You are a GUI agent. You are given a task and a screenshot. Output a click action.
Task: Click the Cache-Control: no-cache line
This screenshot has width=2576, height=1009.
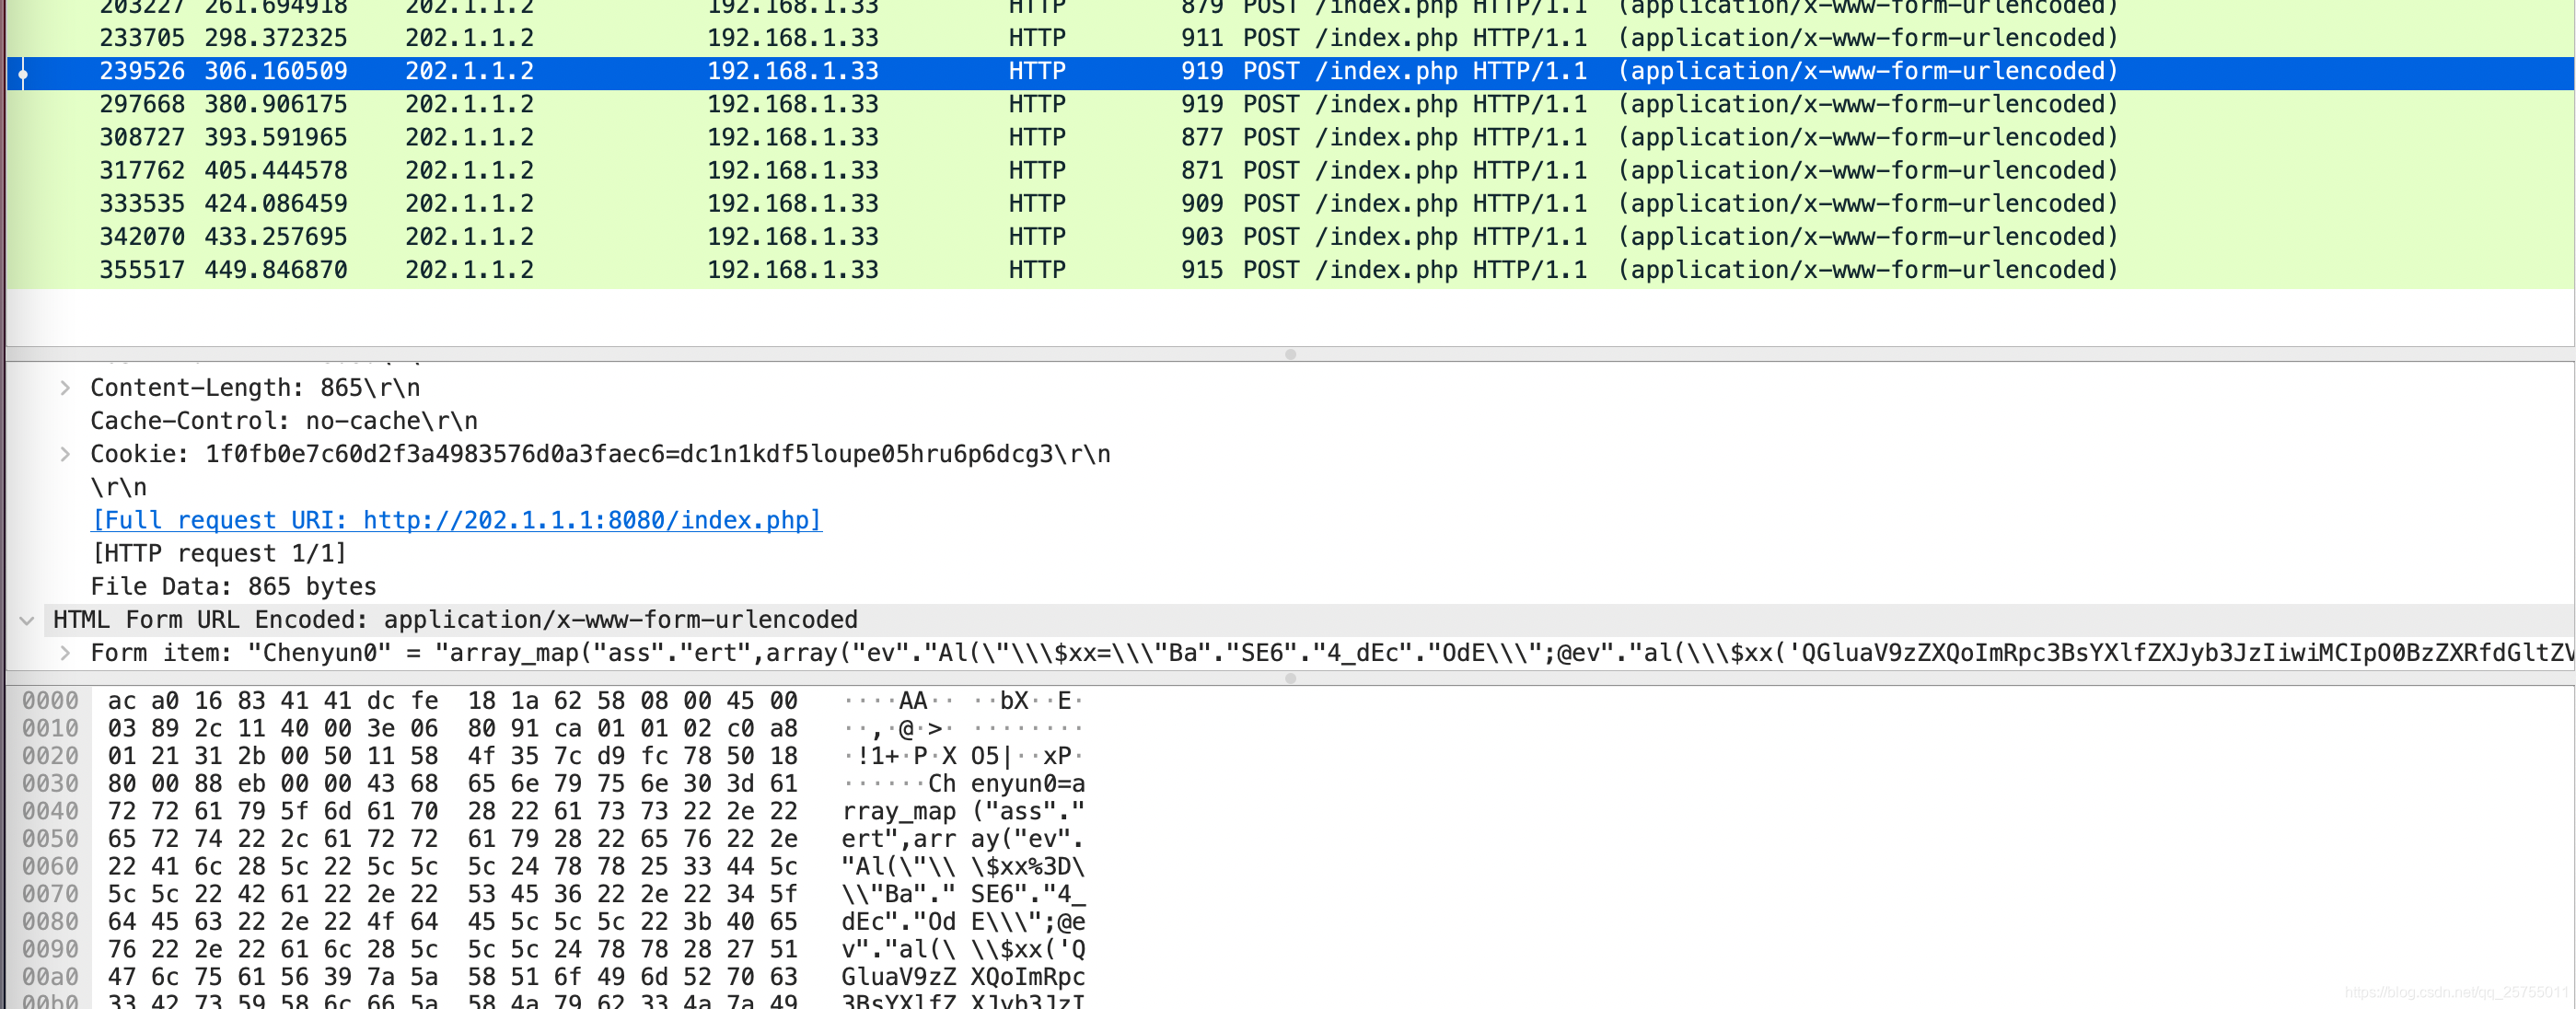click(x=284, y=421)
